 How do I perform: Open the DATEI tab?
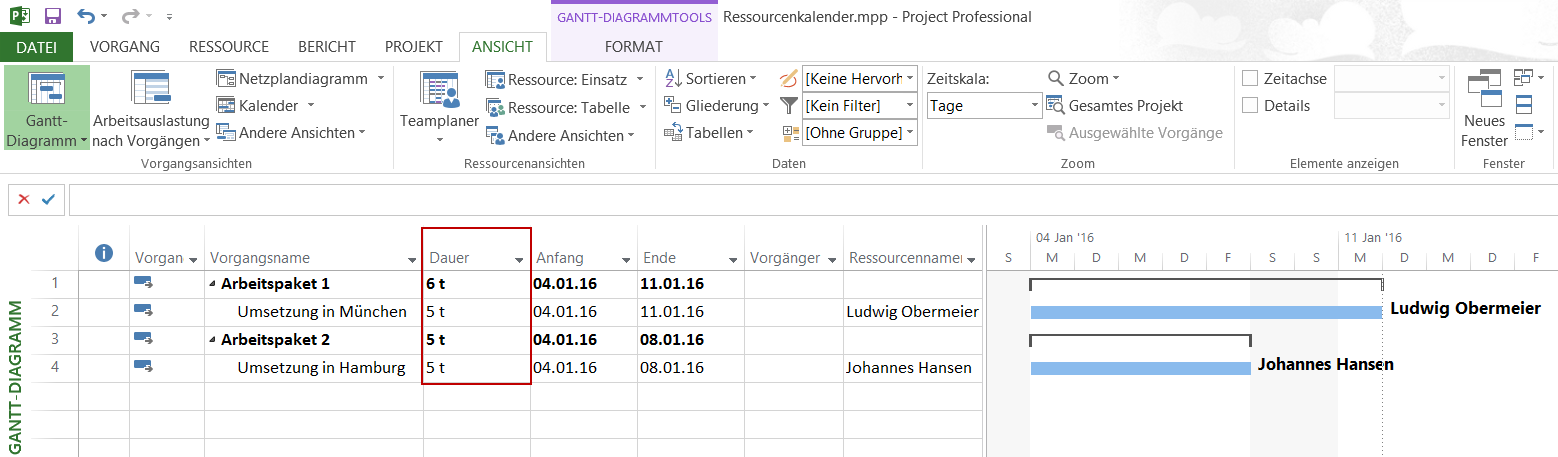click(x=37, y=47)
